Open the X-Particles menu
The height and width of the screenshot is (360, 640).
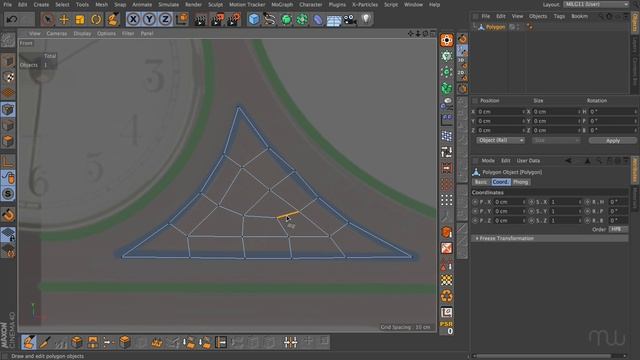click(364, 4)
